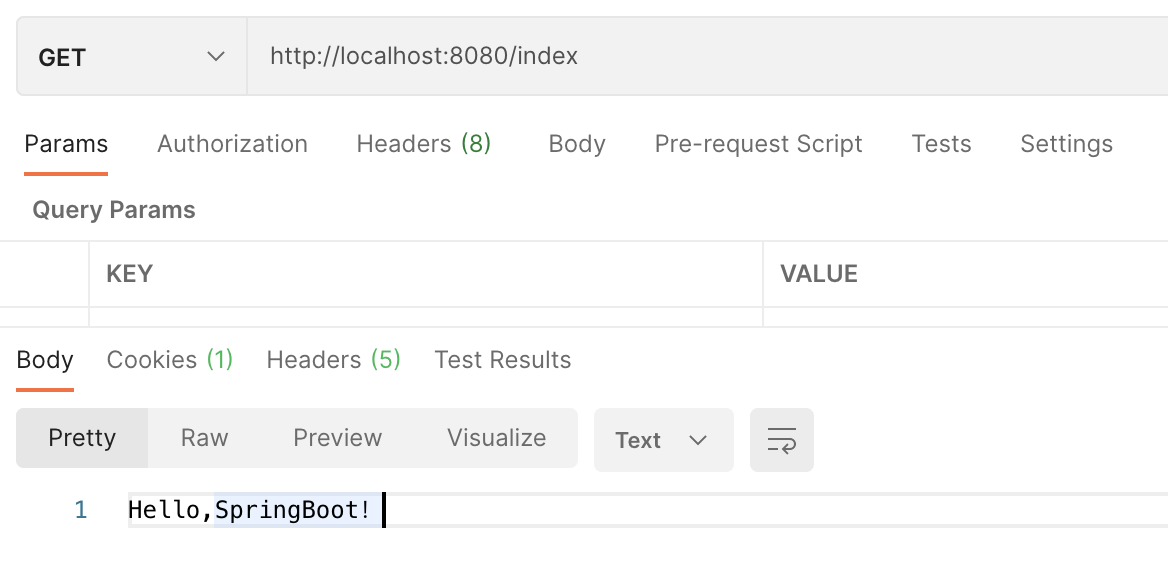Show the Test Results tab
Viewport: 1168px width, 568px height.
click(x=502, y=360)
